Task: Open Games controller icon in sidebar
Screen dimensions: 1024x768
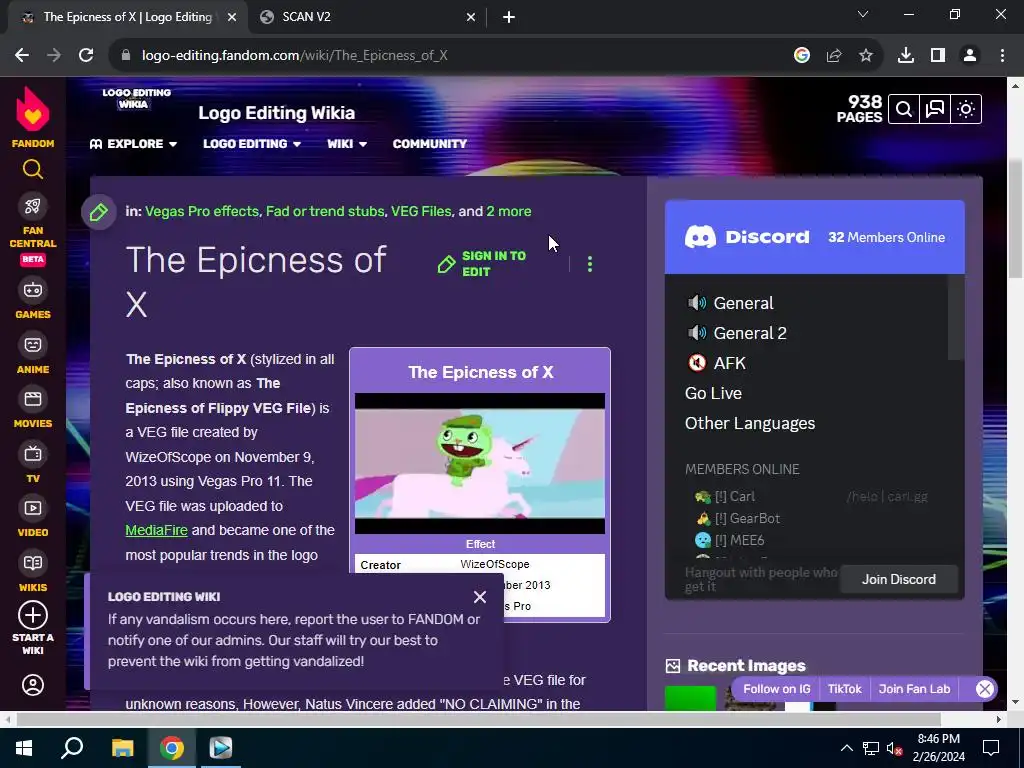Action: click(33, 289)
